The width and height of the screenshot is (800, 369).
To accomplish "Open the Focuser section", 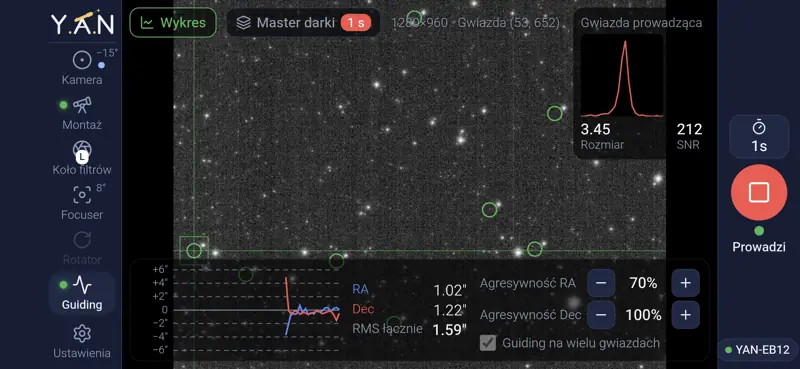I will pos(82,203).
